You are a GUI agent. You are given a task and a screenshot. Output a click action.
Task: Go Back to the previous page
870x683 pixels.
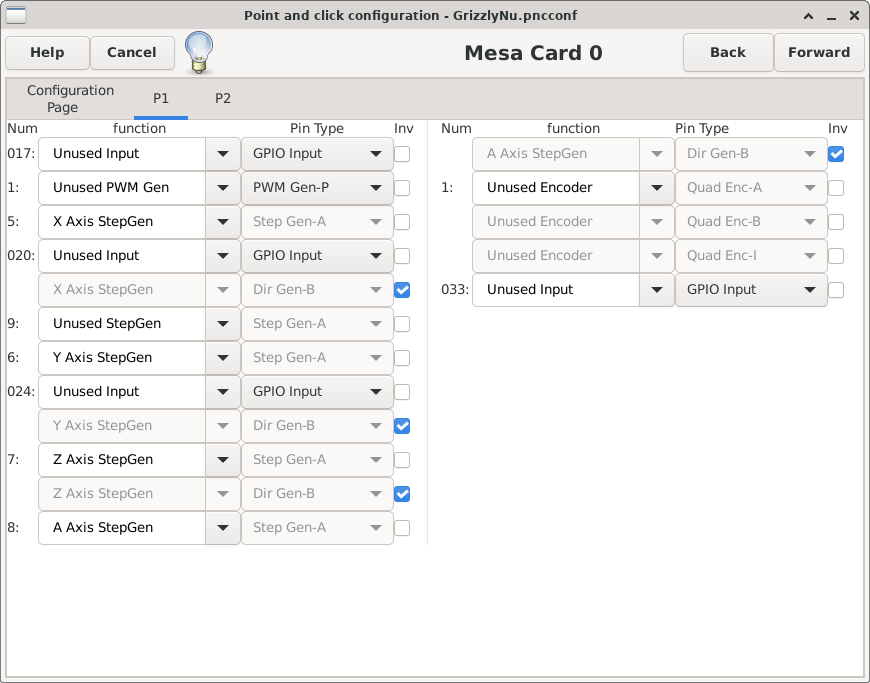click(728, 53)
